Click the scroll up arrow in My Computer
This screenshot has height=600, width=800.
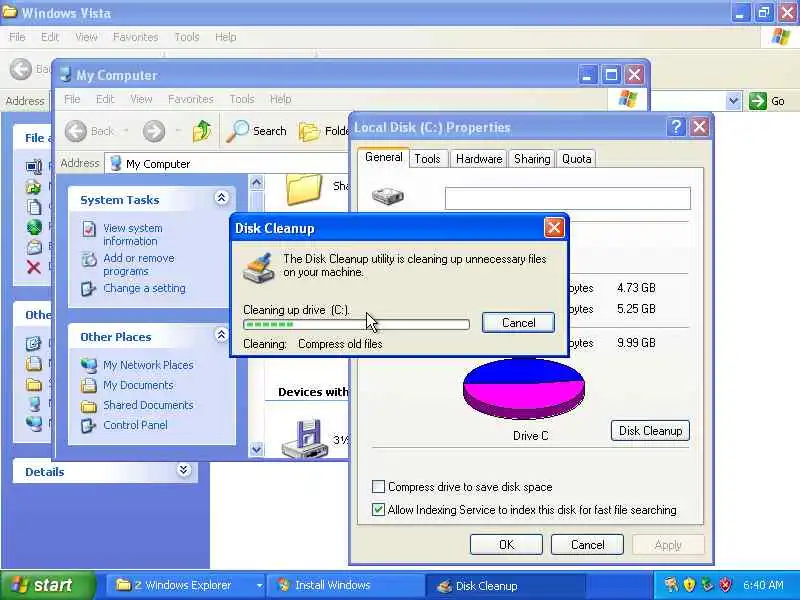[256, 182]
